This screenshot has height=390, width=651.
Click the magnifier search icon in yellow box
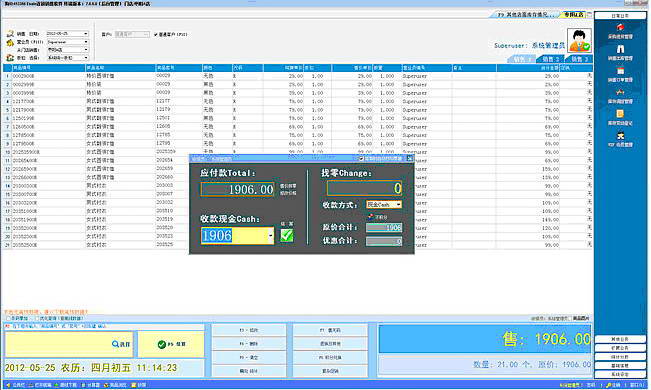pyautogui.click(x=115, y=344)
